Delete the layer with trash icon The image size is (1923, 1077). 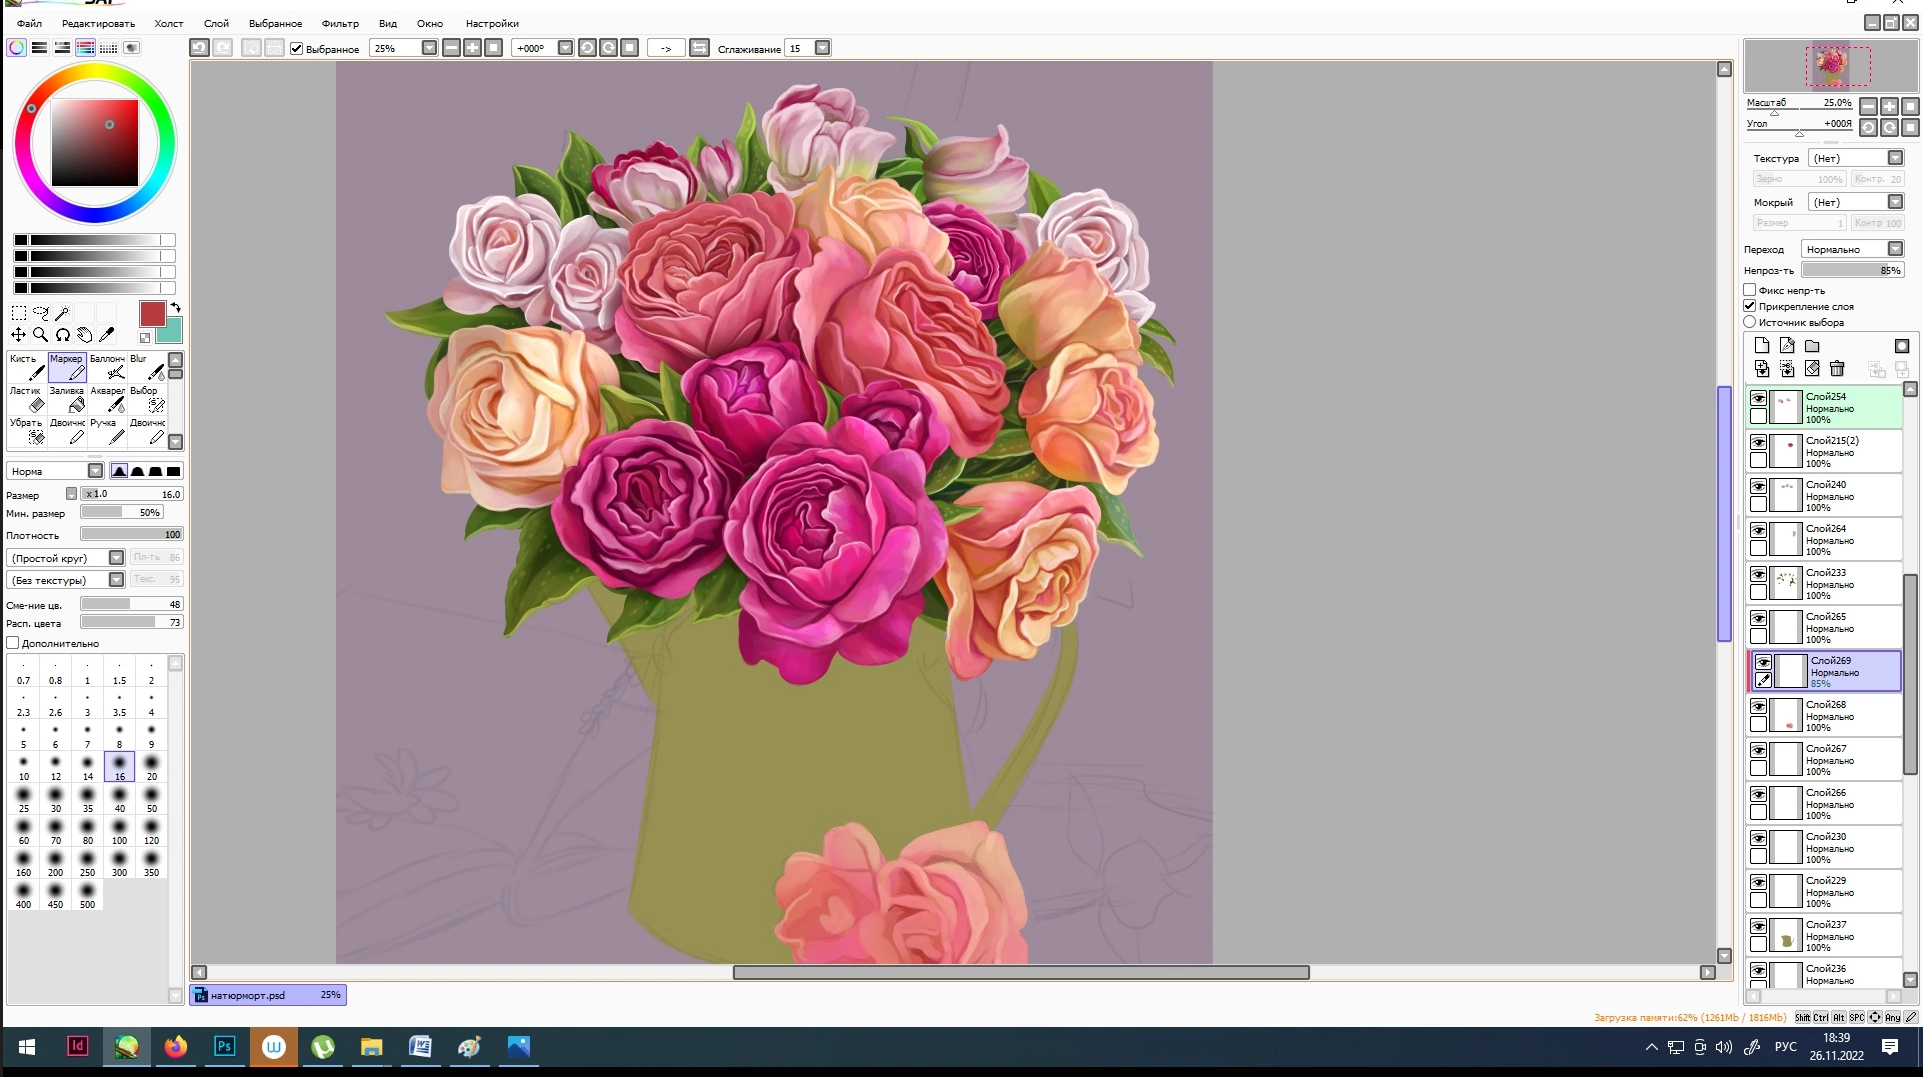(x=1837, y=369)
